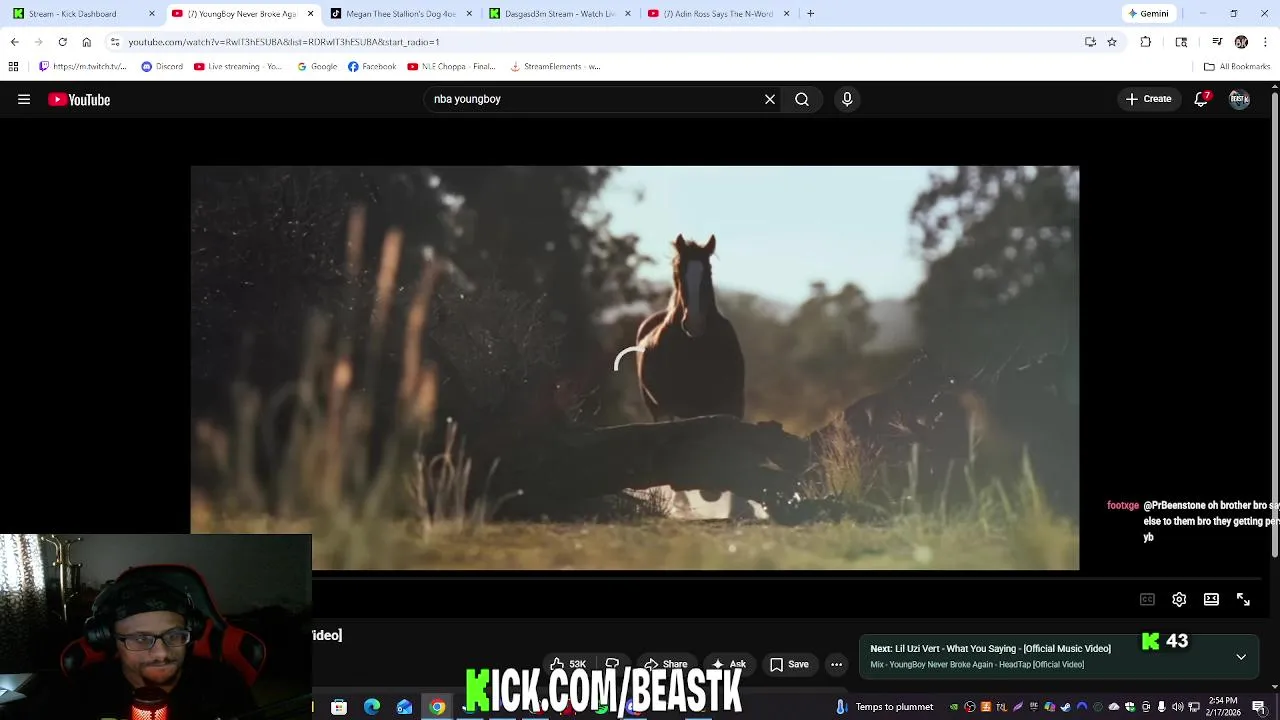1280x720 pixels.
Task: Open YouTube notifications bell
Action: (x=1201, y=99)
